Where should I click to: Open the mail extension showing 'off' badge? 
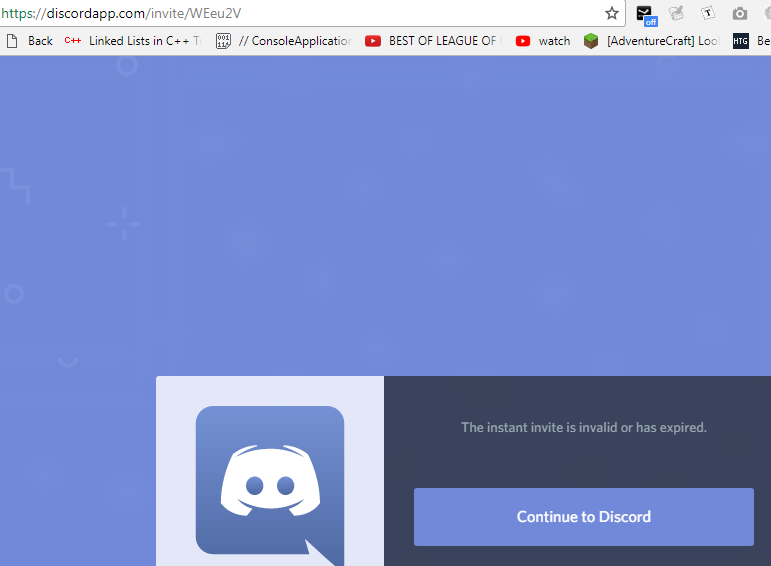[x=646, y=15]
